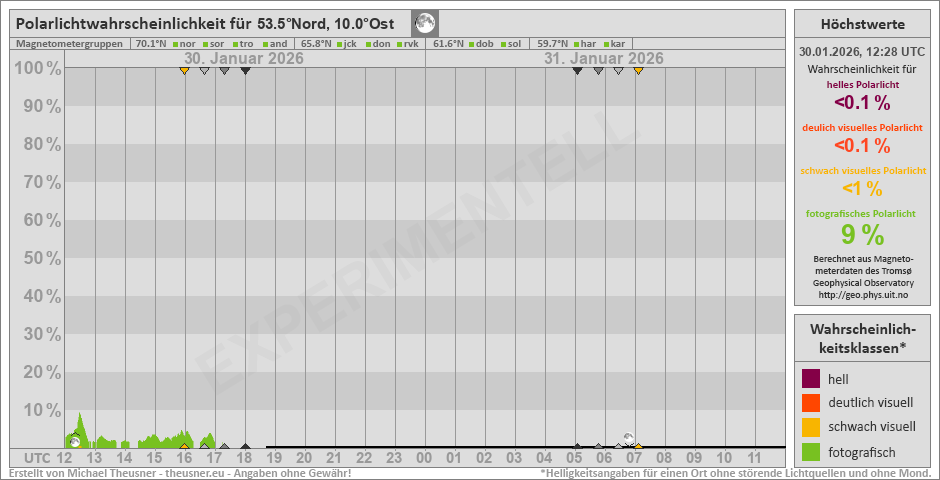Click the moon phase icon in the title bar

(425, 23)
